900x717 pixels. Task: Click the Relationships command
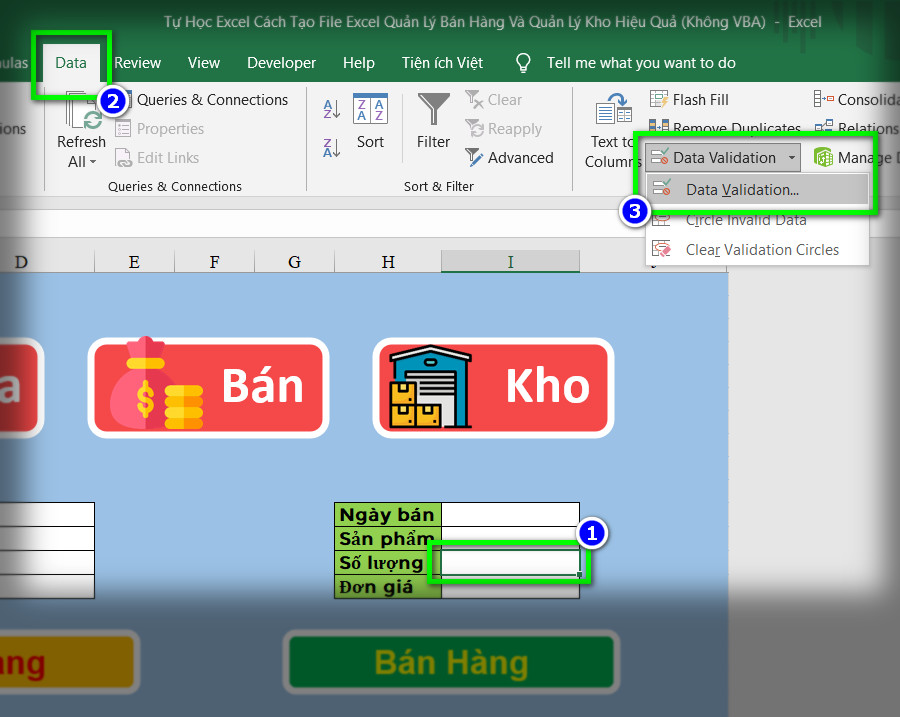click(856, 127)
